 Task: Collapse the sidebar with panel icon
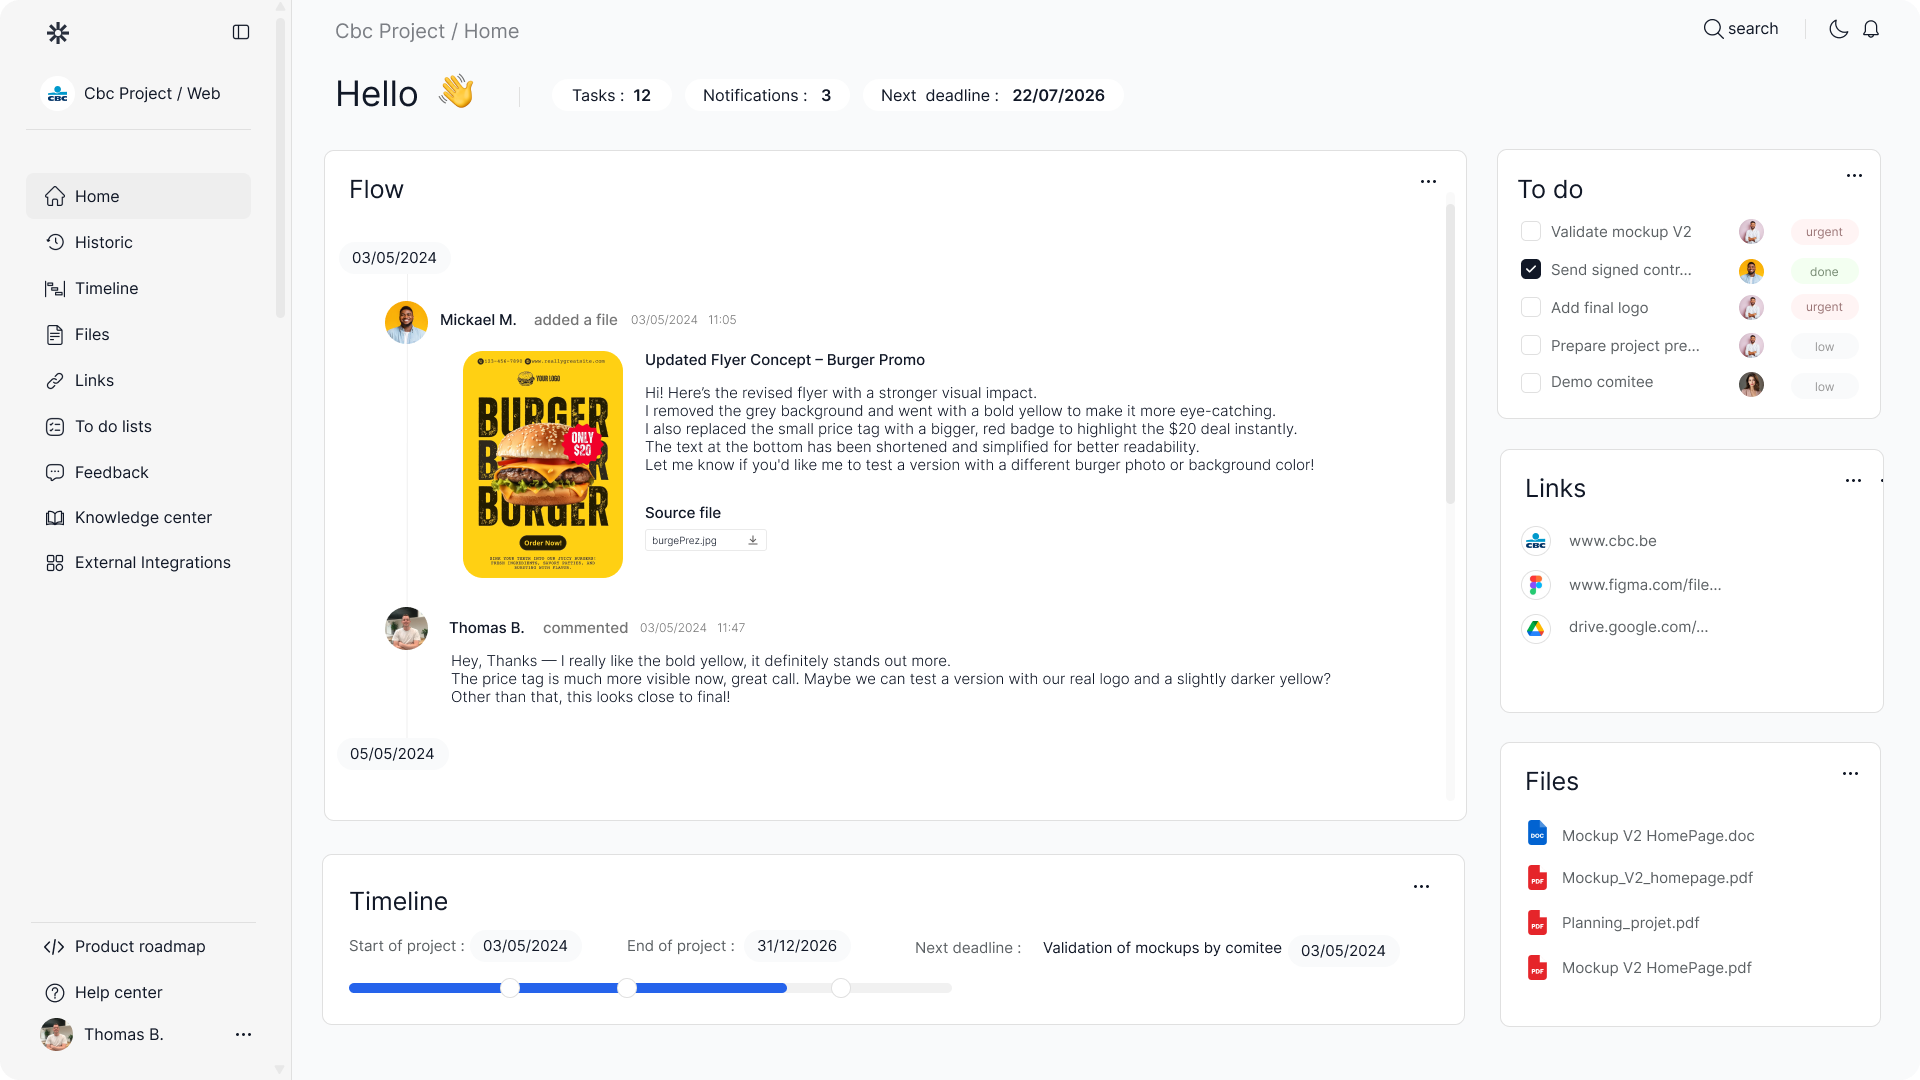click(241, 32)
